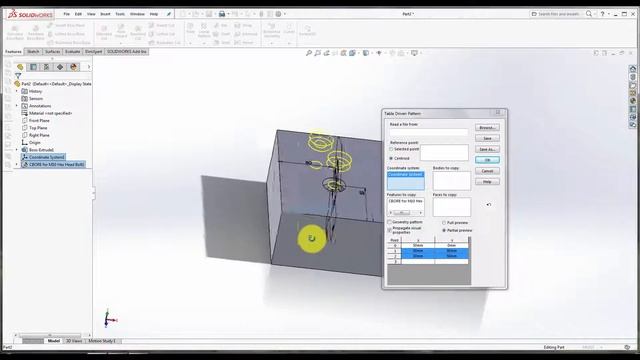Click the Features to copy horizontal scrollbar

coord(405,213)
